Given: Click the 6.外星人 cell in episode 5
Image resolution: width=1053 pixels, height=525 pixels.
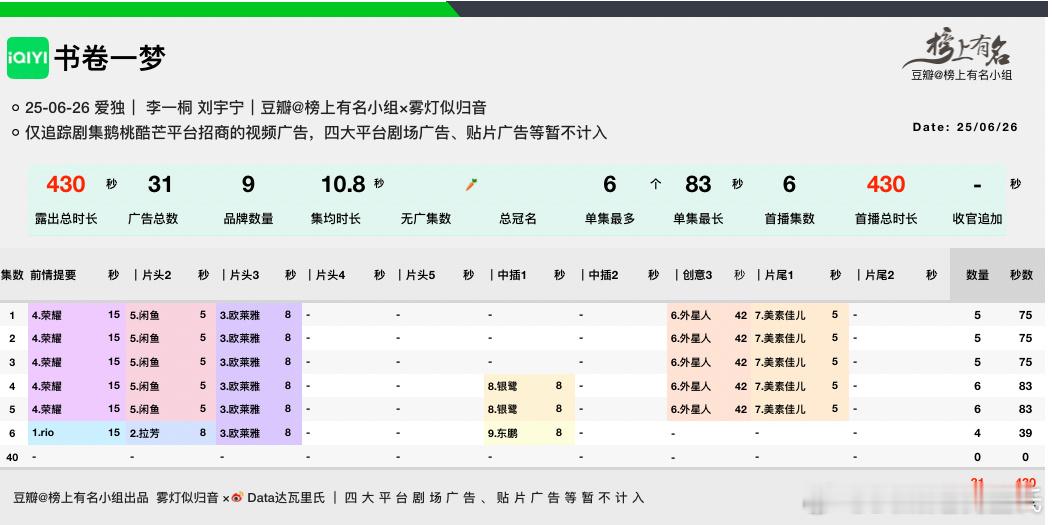Looking at the screenshot, I should pyautogui.click(x=690, y=410).
